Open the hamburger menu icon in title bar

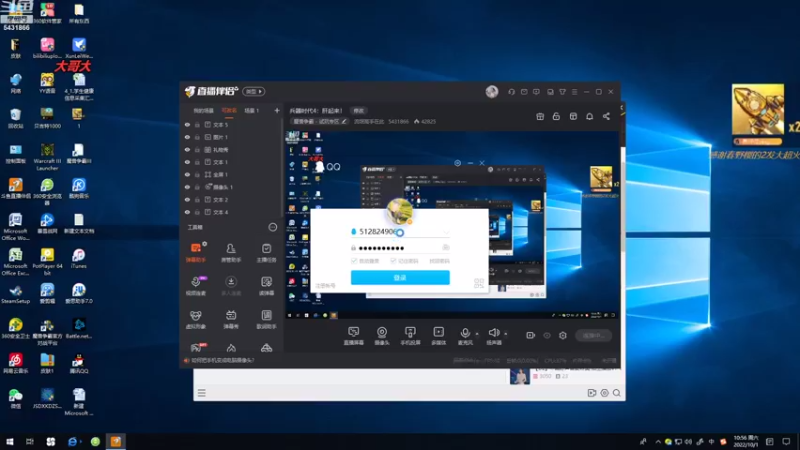[x=574, y=92]
